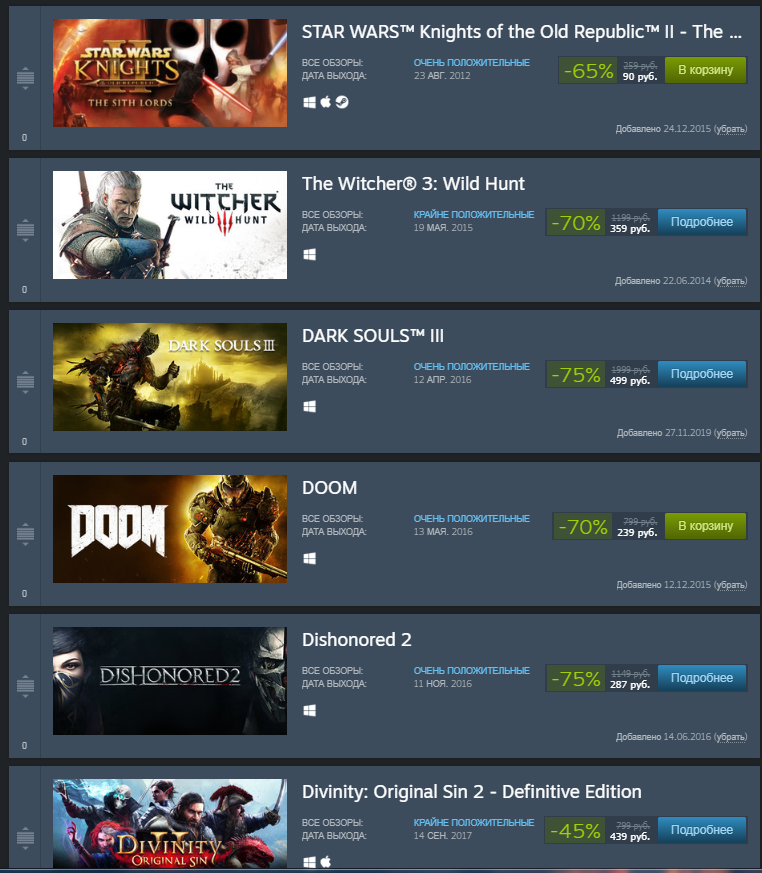This screenshot has height=873, width=762.
Task: Click the reorder handle next to DOOM
Action: [x=25, y=533]
